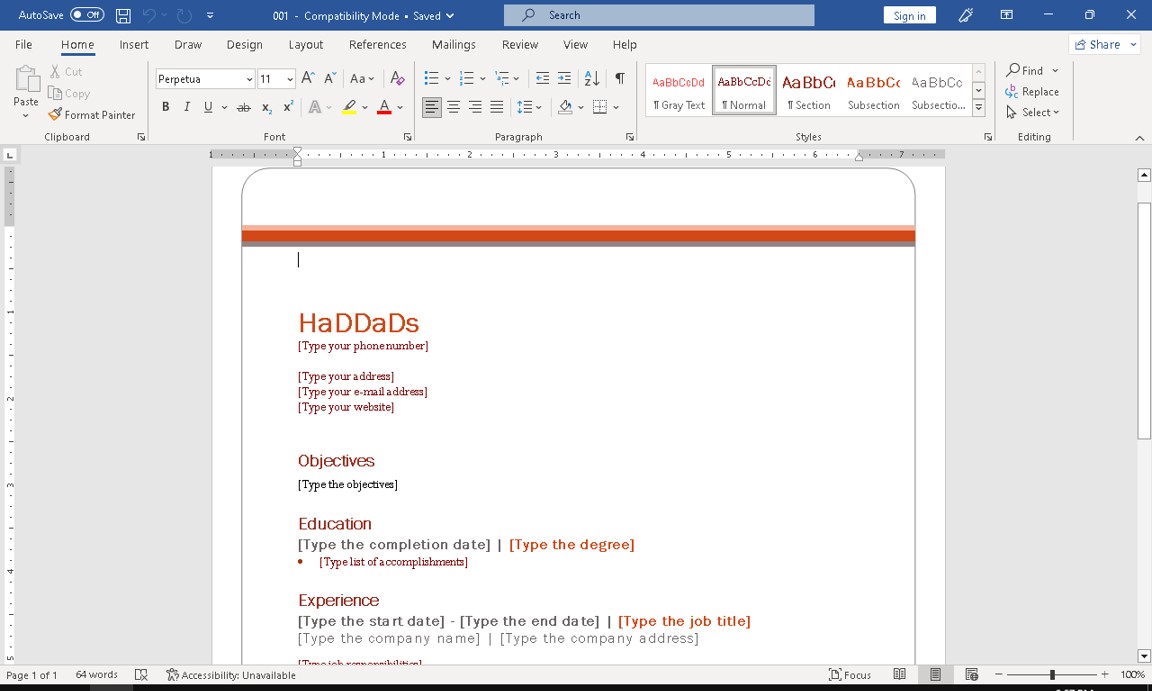Expand the Styles gallery more arrow
The image size is (1152, 691).
979,108
